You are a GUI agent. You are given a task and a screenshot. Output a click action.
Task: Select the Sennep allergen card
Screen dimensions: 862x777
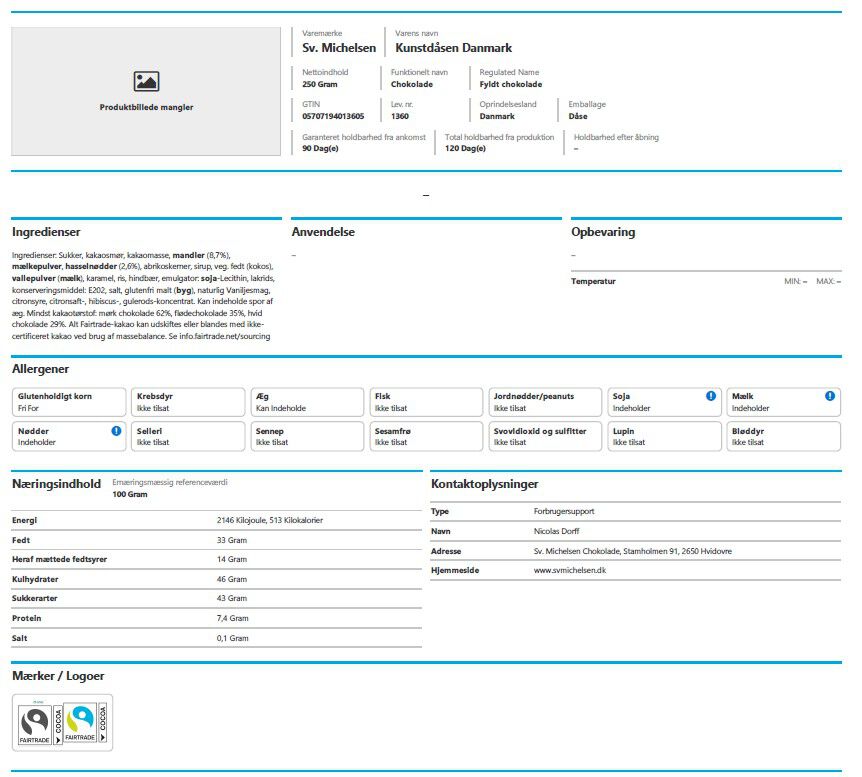tap(307, 437)
